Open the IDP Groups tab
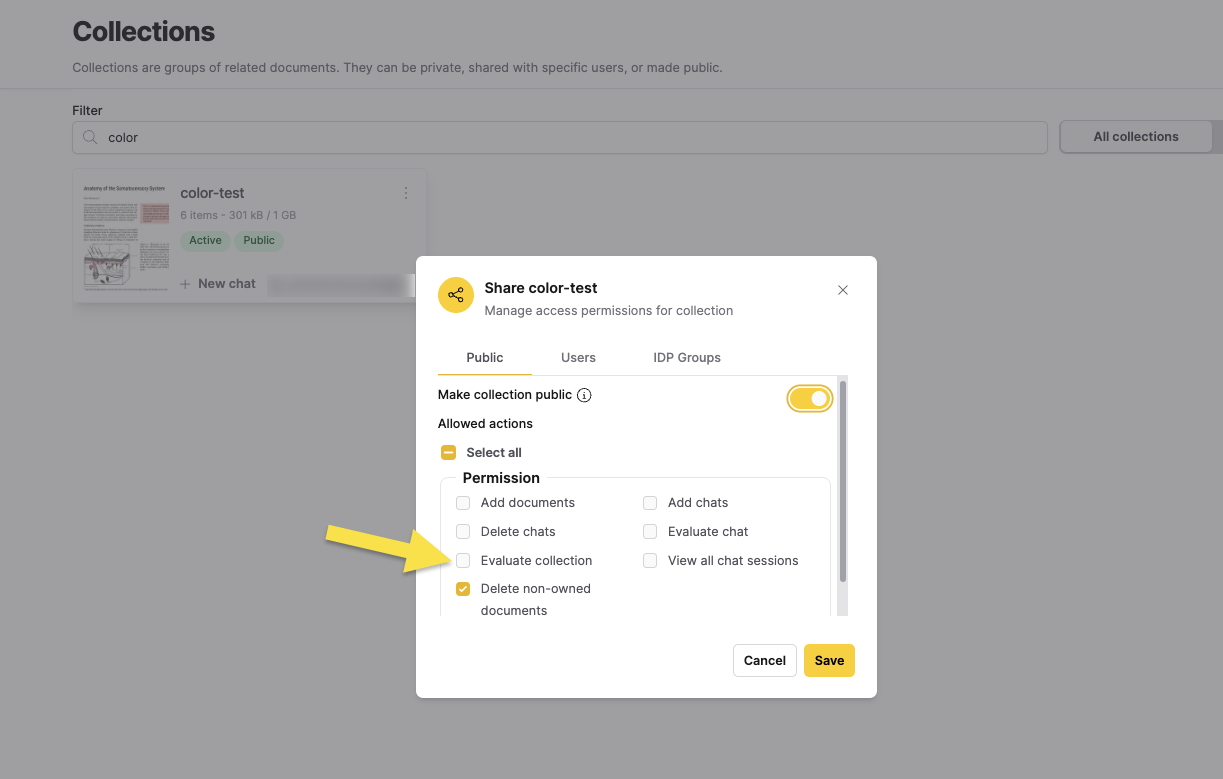Viewport: 1223px width, 779px height. (687, 357)
